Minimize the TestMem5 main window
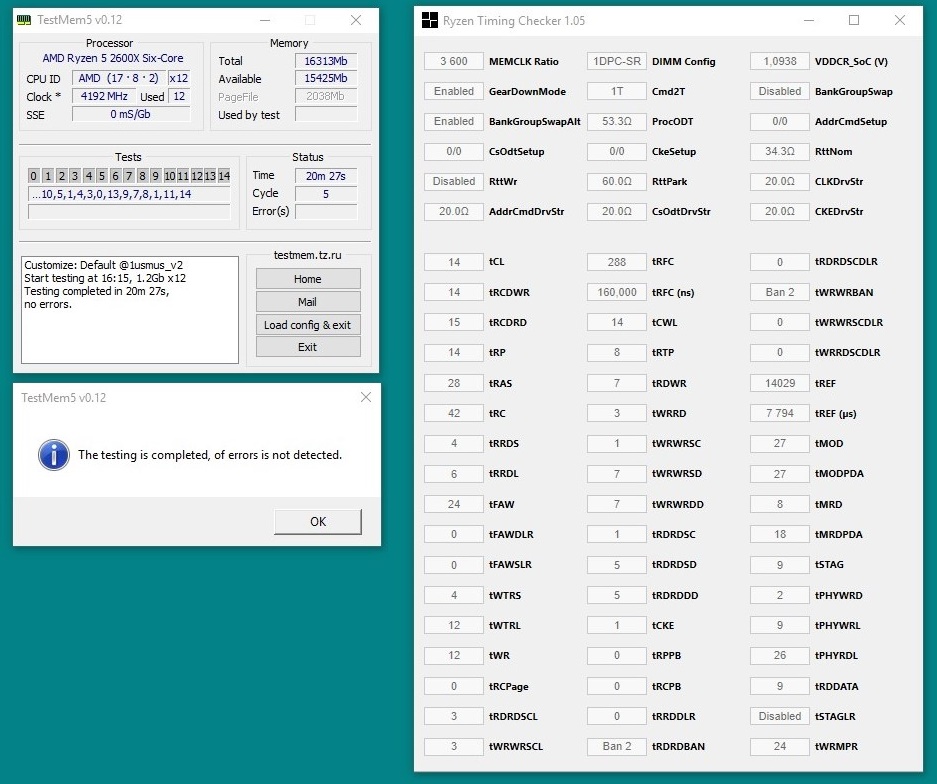The width and height of the screenshot is (937, 784). tap(263, 21)
